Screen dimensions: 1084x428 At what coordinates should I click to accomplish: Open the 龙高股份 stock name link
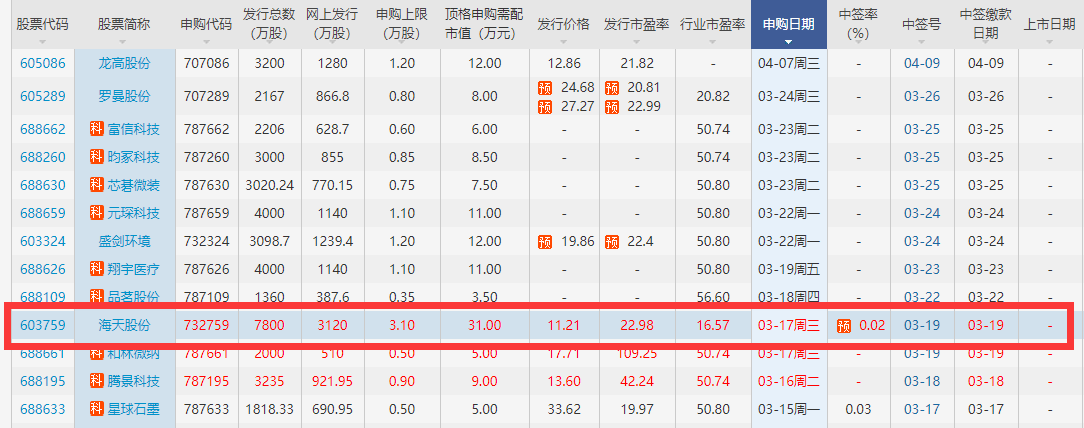(124, 63)
